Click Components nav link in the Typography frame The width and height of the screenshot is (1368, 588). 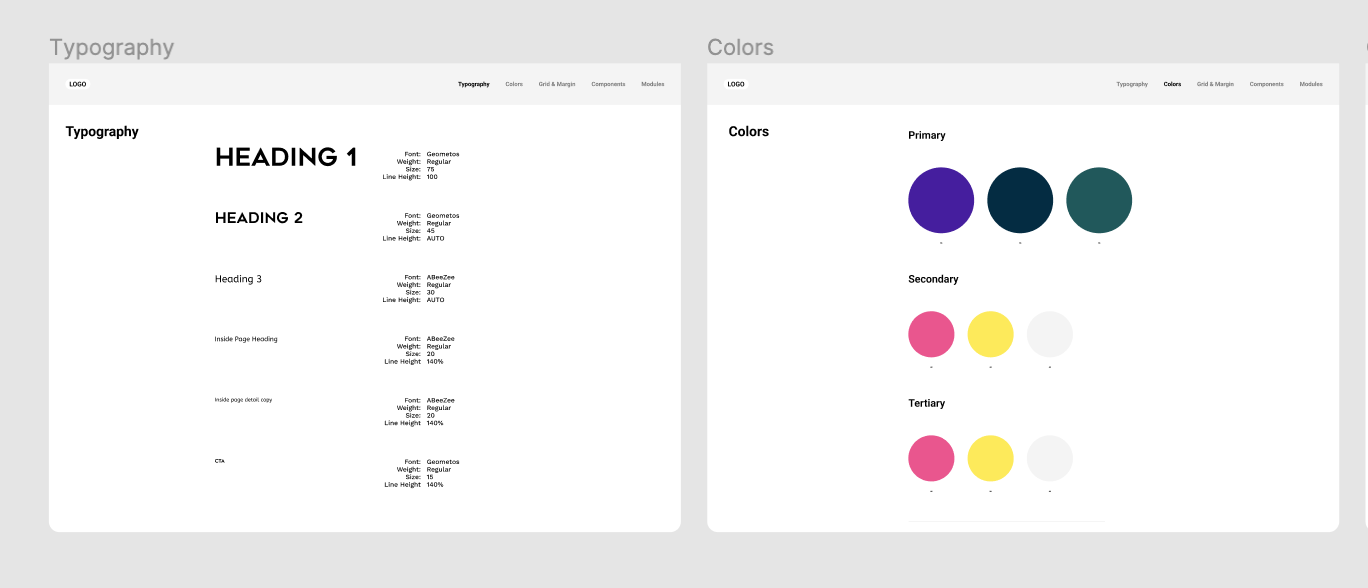click(x=608, y=84)
